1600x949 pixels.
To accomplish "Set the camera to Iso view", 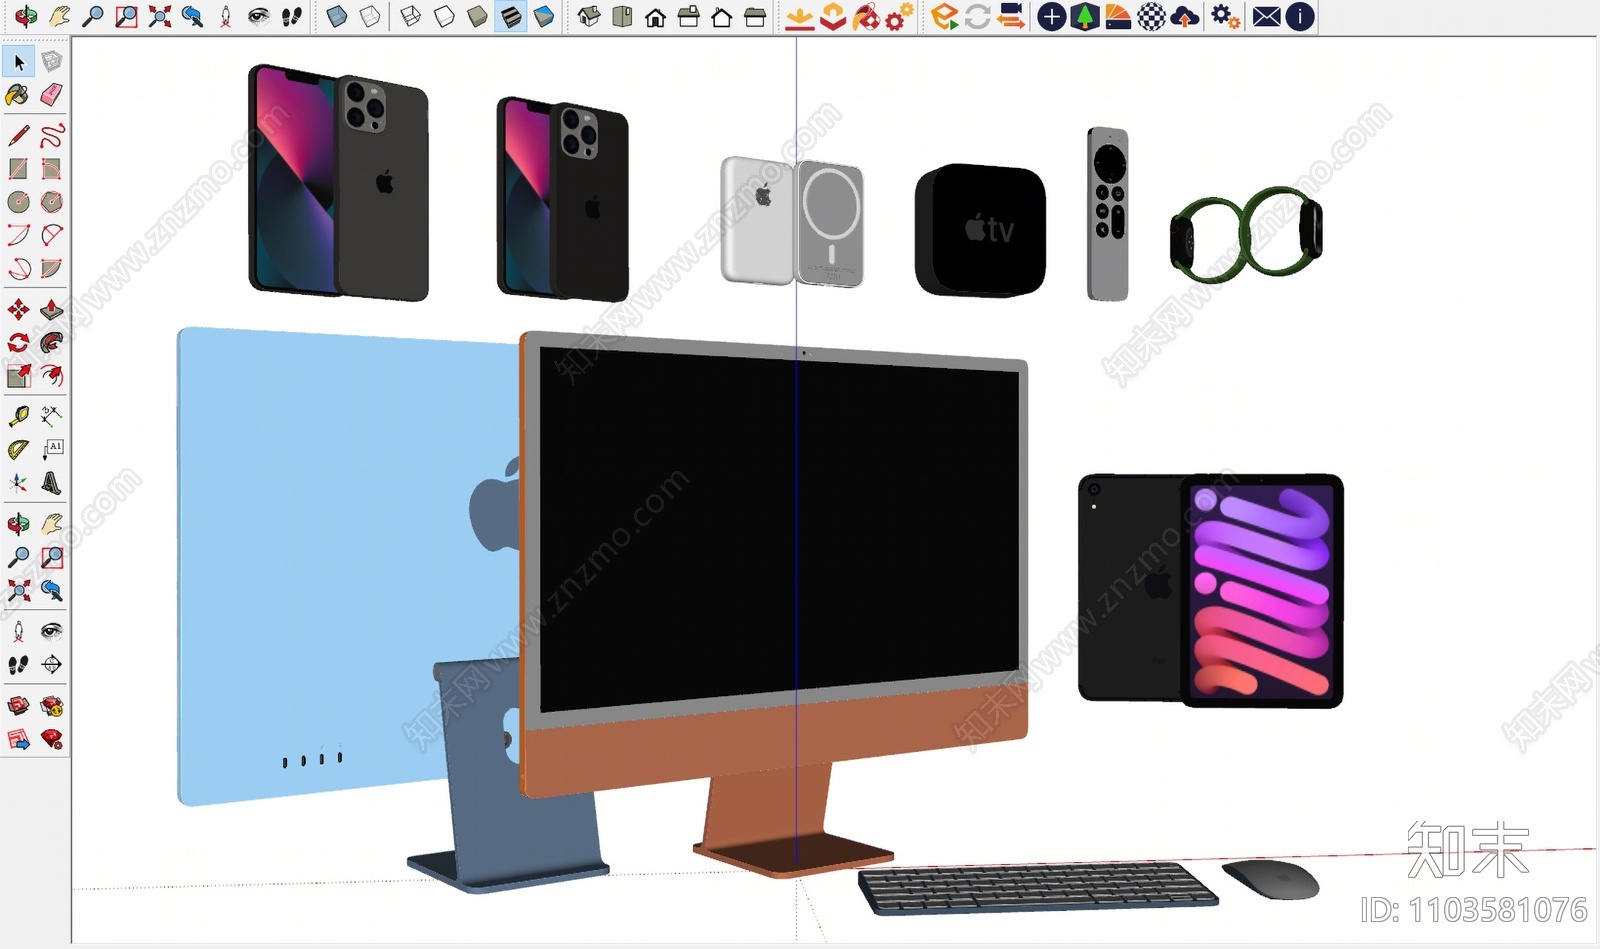I will [589, 16].
